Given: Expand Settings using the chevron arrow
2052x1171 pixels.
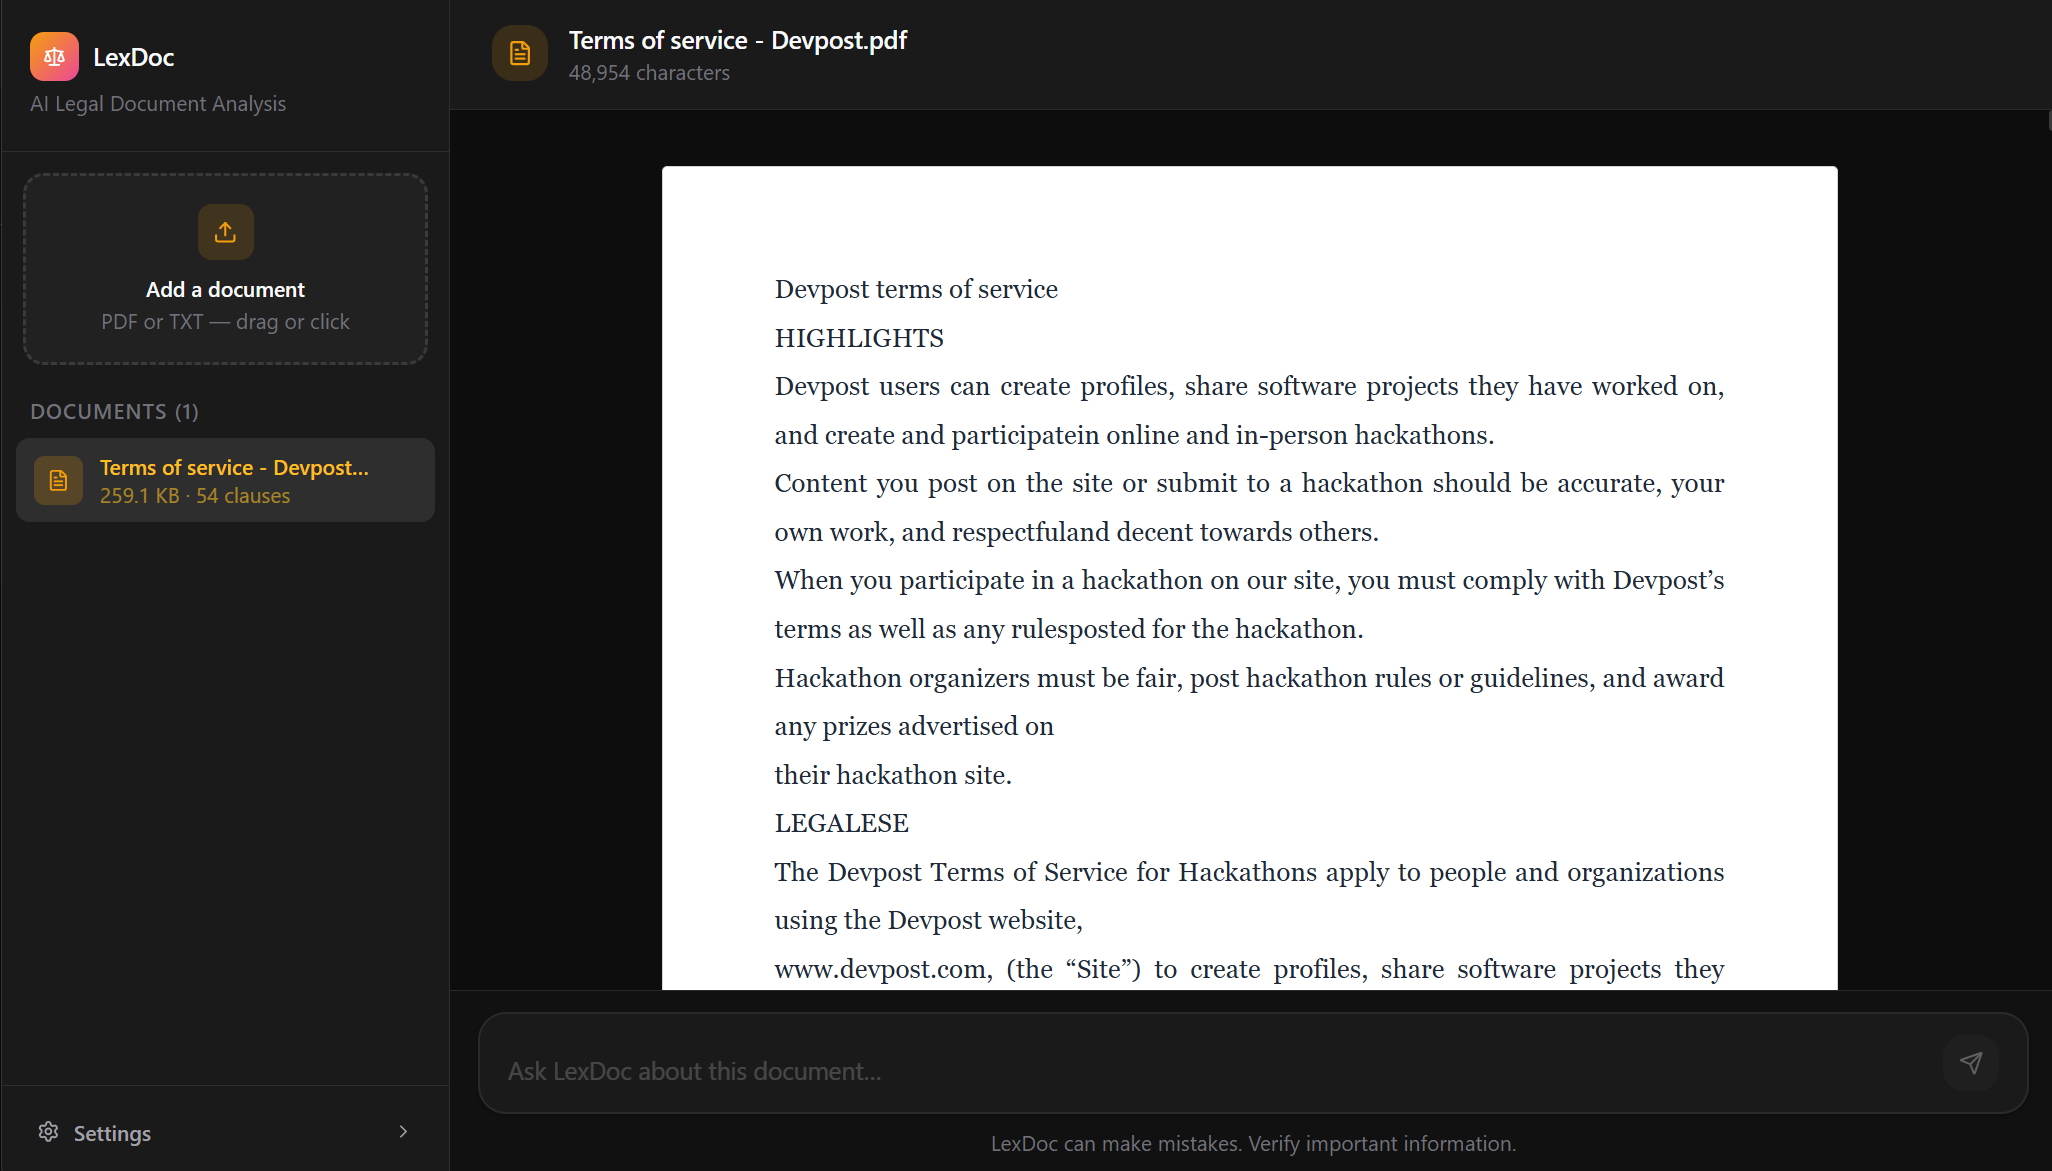Looking at the screenshot, I should [x=403, y=1132].
